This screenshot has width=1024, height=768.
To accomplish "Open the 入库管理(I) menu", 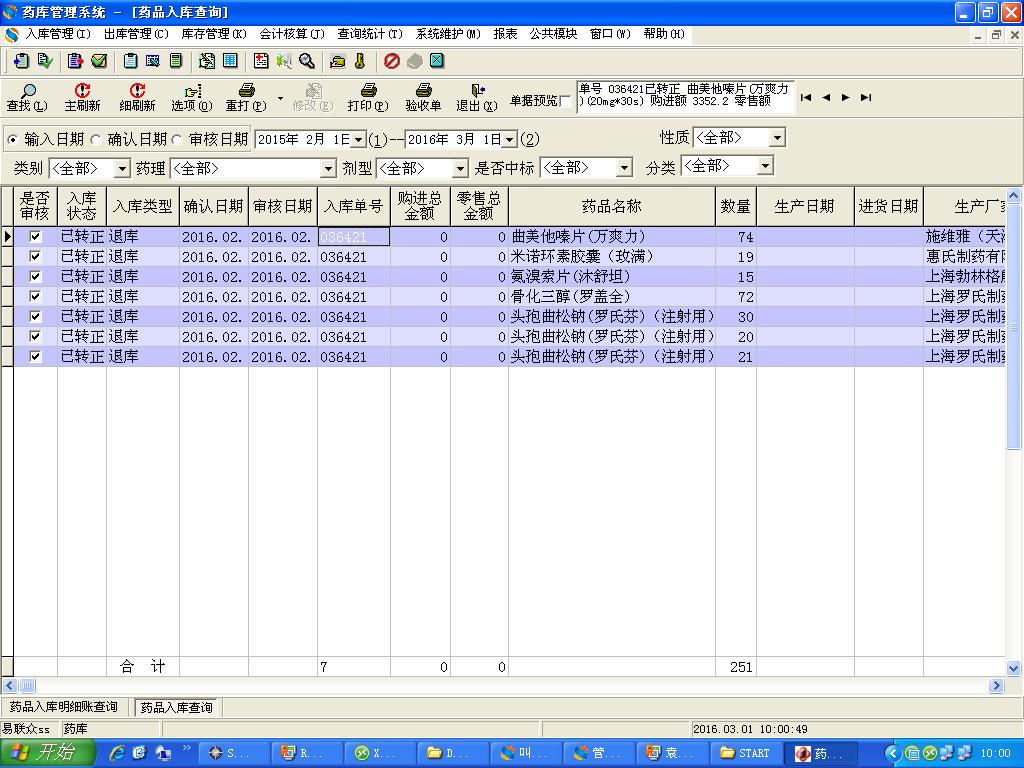I will click(57, 34).
